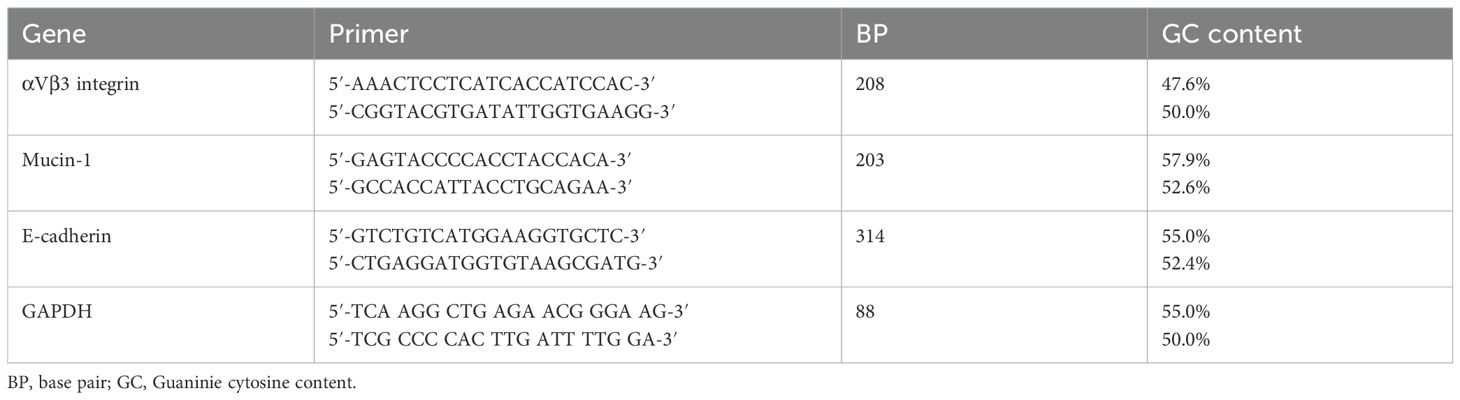The width and height of the screenshot is (1460, 400).
Task: Click the Gene column header
Action: [x=54, y=33]
